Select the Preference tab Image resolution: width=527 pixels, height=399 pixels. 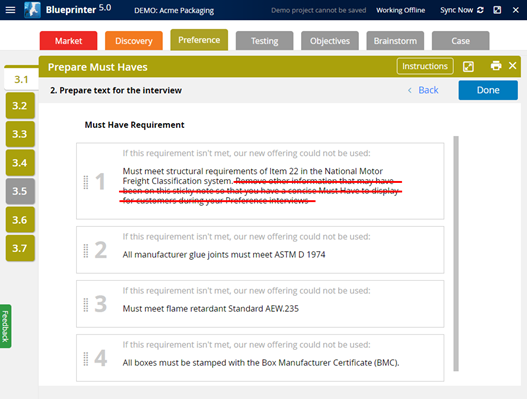tap(199, 40)
